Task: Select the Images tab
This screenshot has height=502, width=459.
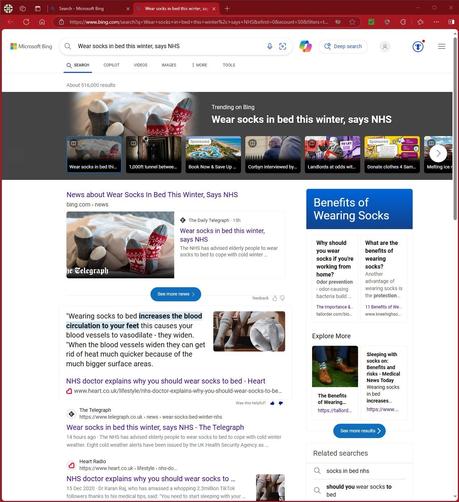Action: click(169, 65)
